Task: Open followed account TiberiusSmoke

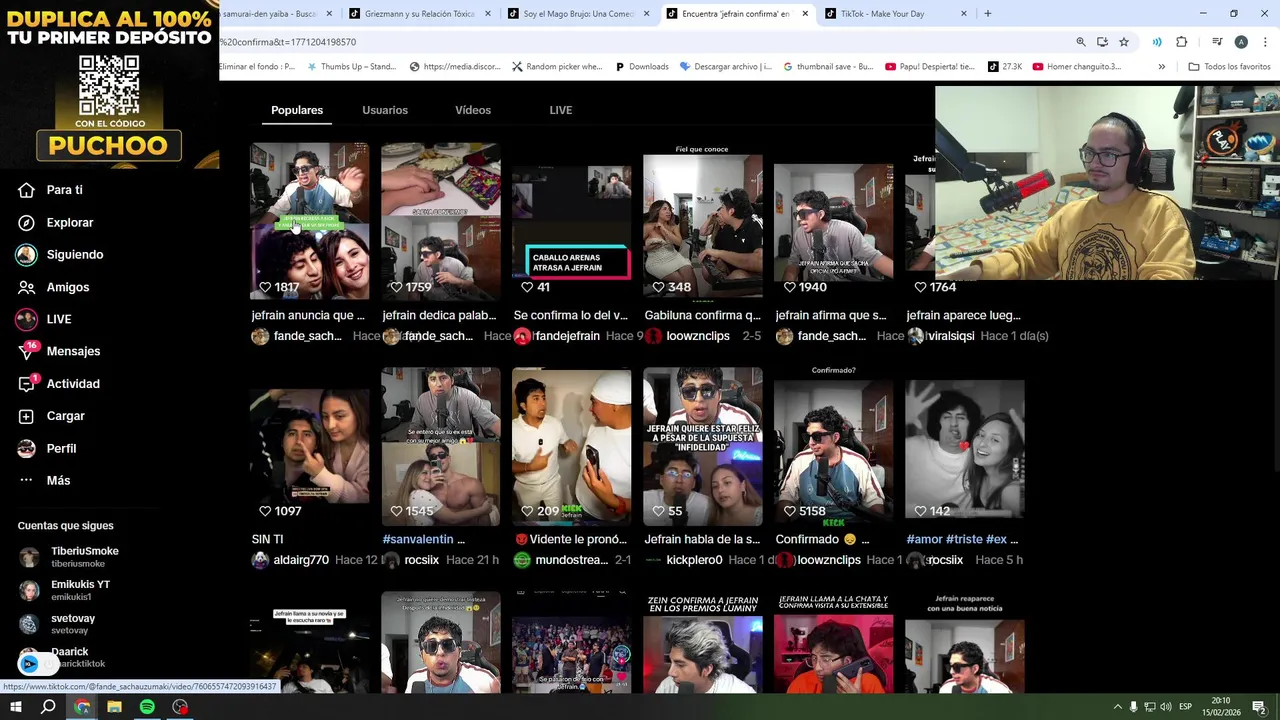Action: [84, 556]
